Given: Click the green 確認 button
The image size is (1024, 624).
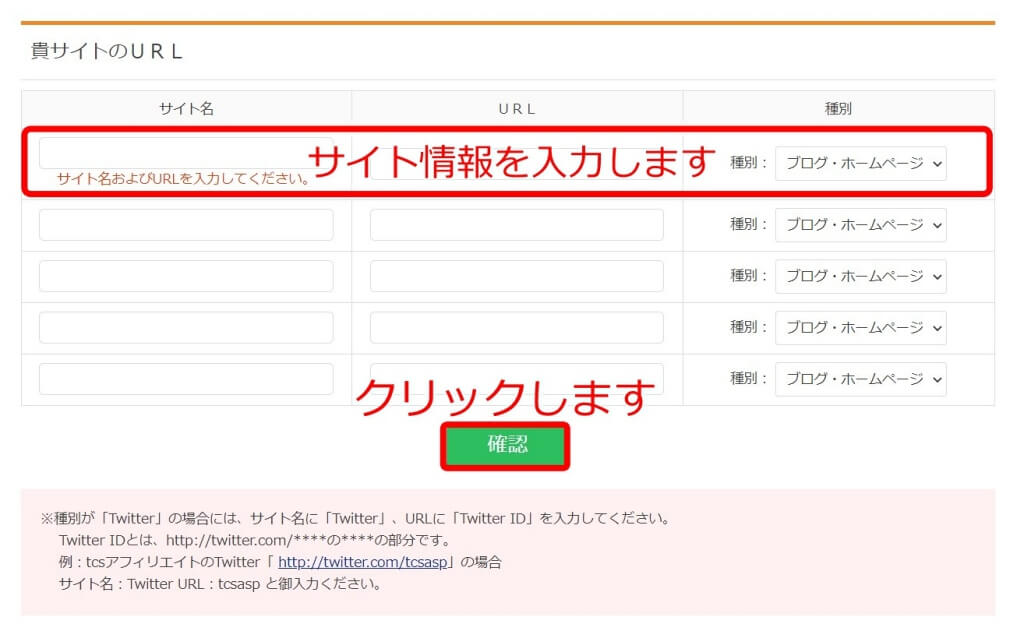Looking at the screenshot, I should [x=505, y=446].
